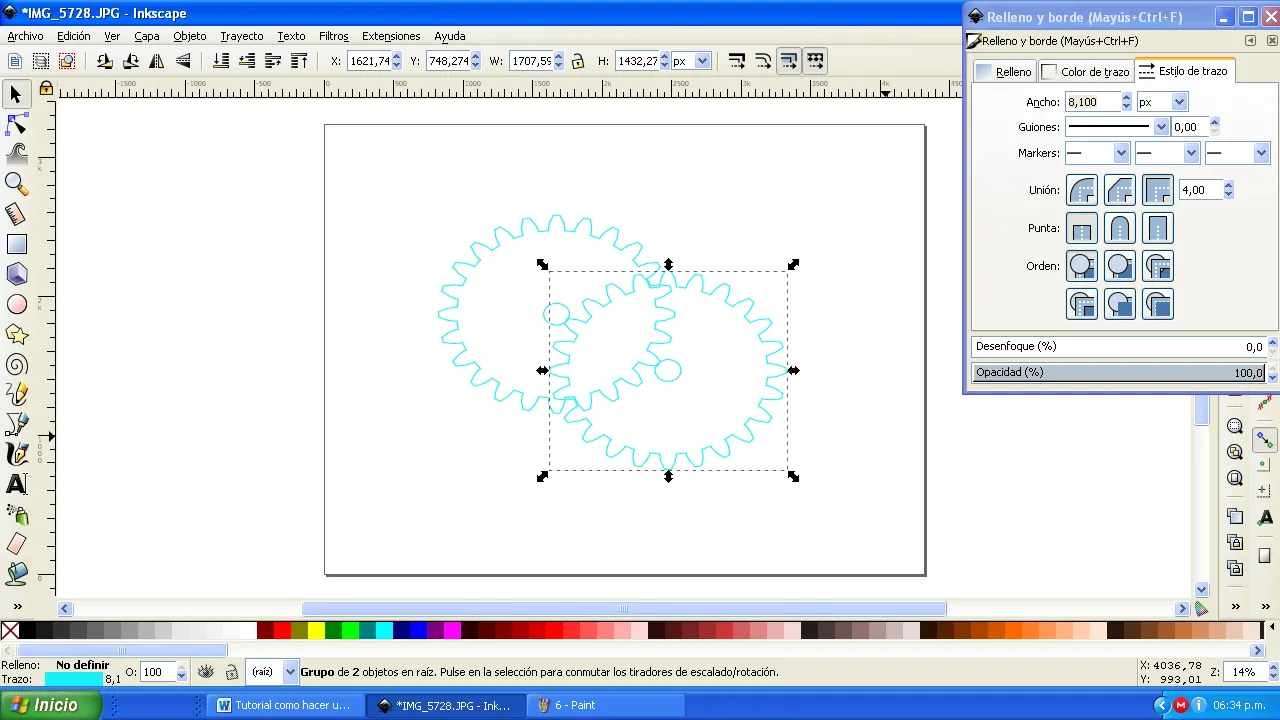The width and height of the screenshot is (1280, 720).
Task: Select the Rectangle tool
Action: click(x=16, y=244)
